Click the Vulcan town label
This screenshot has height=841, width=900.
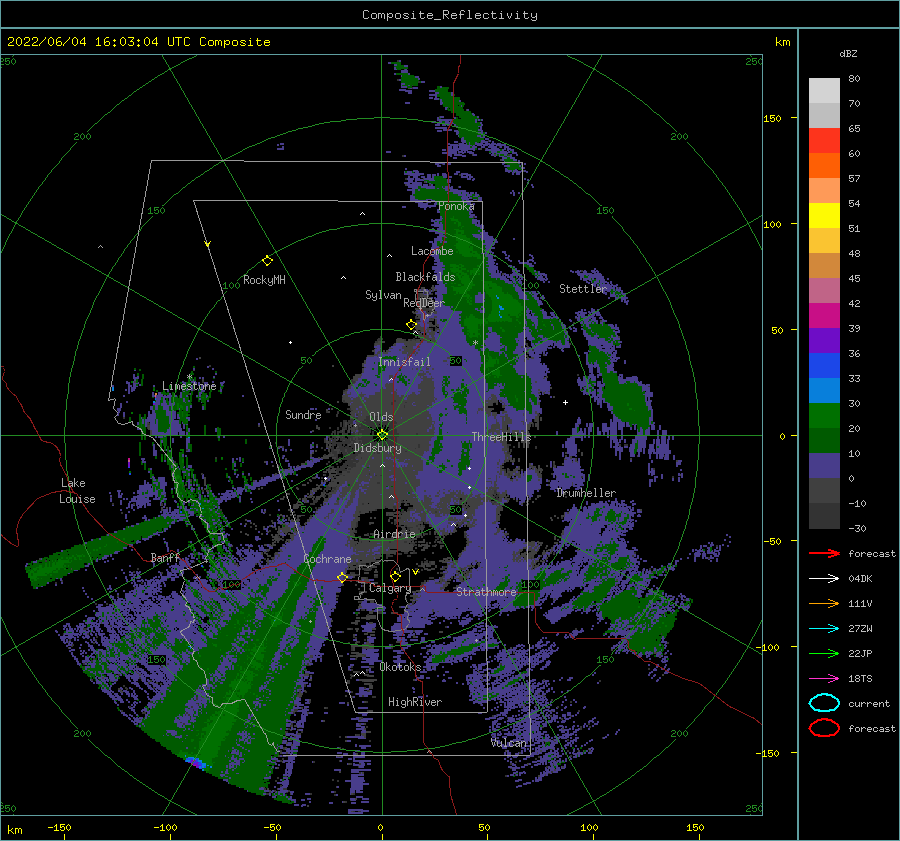pyautogui.click(x=509, y=743)
